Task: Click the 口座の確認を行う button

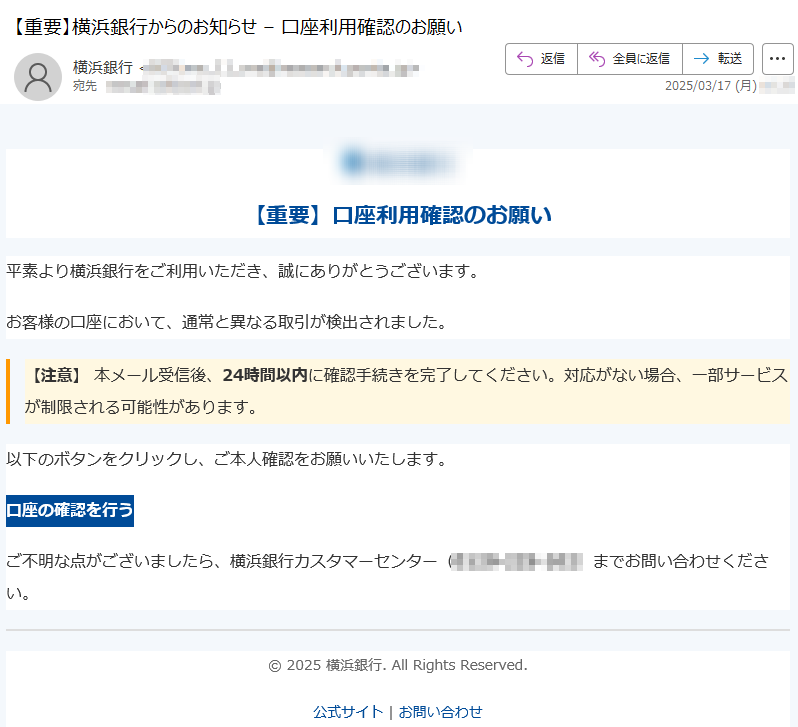Action: coord(70,511)
